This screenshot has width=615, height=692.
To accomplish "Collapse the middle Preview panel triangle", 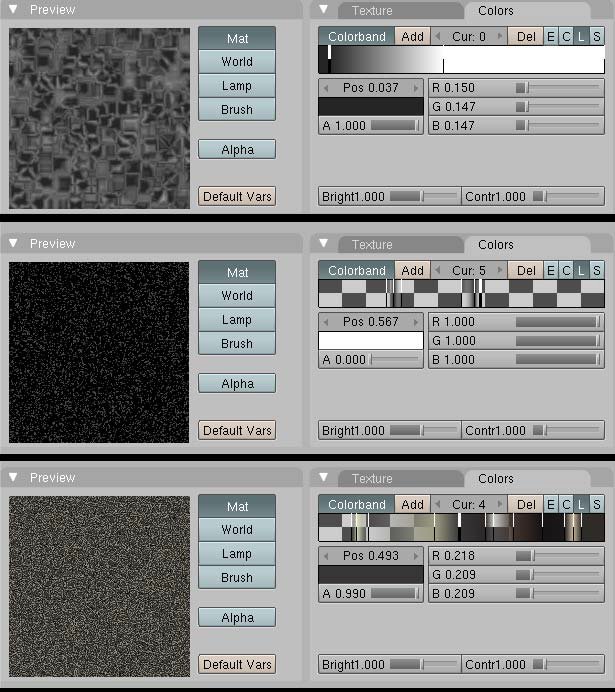I will tap(13, 243).
